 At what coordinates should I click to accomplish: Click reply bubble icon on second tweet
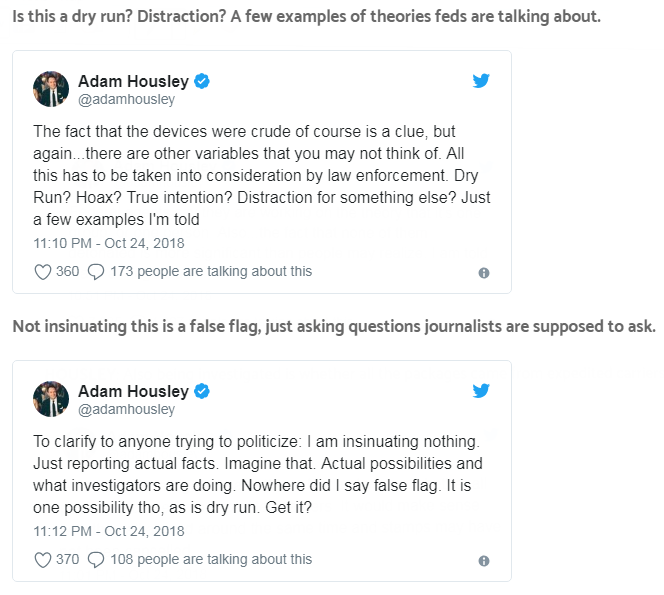96,560
